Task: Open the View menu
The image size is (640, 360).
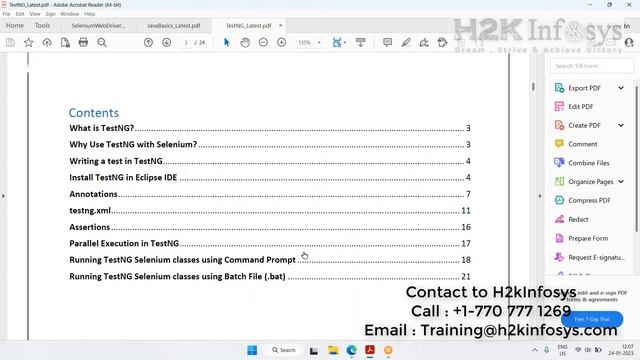Action: pos(35,14)
